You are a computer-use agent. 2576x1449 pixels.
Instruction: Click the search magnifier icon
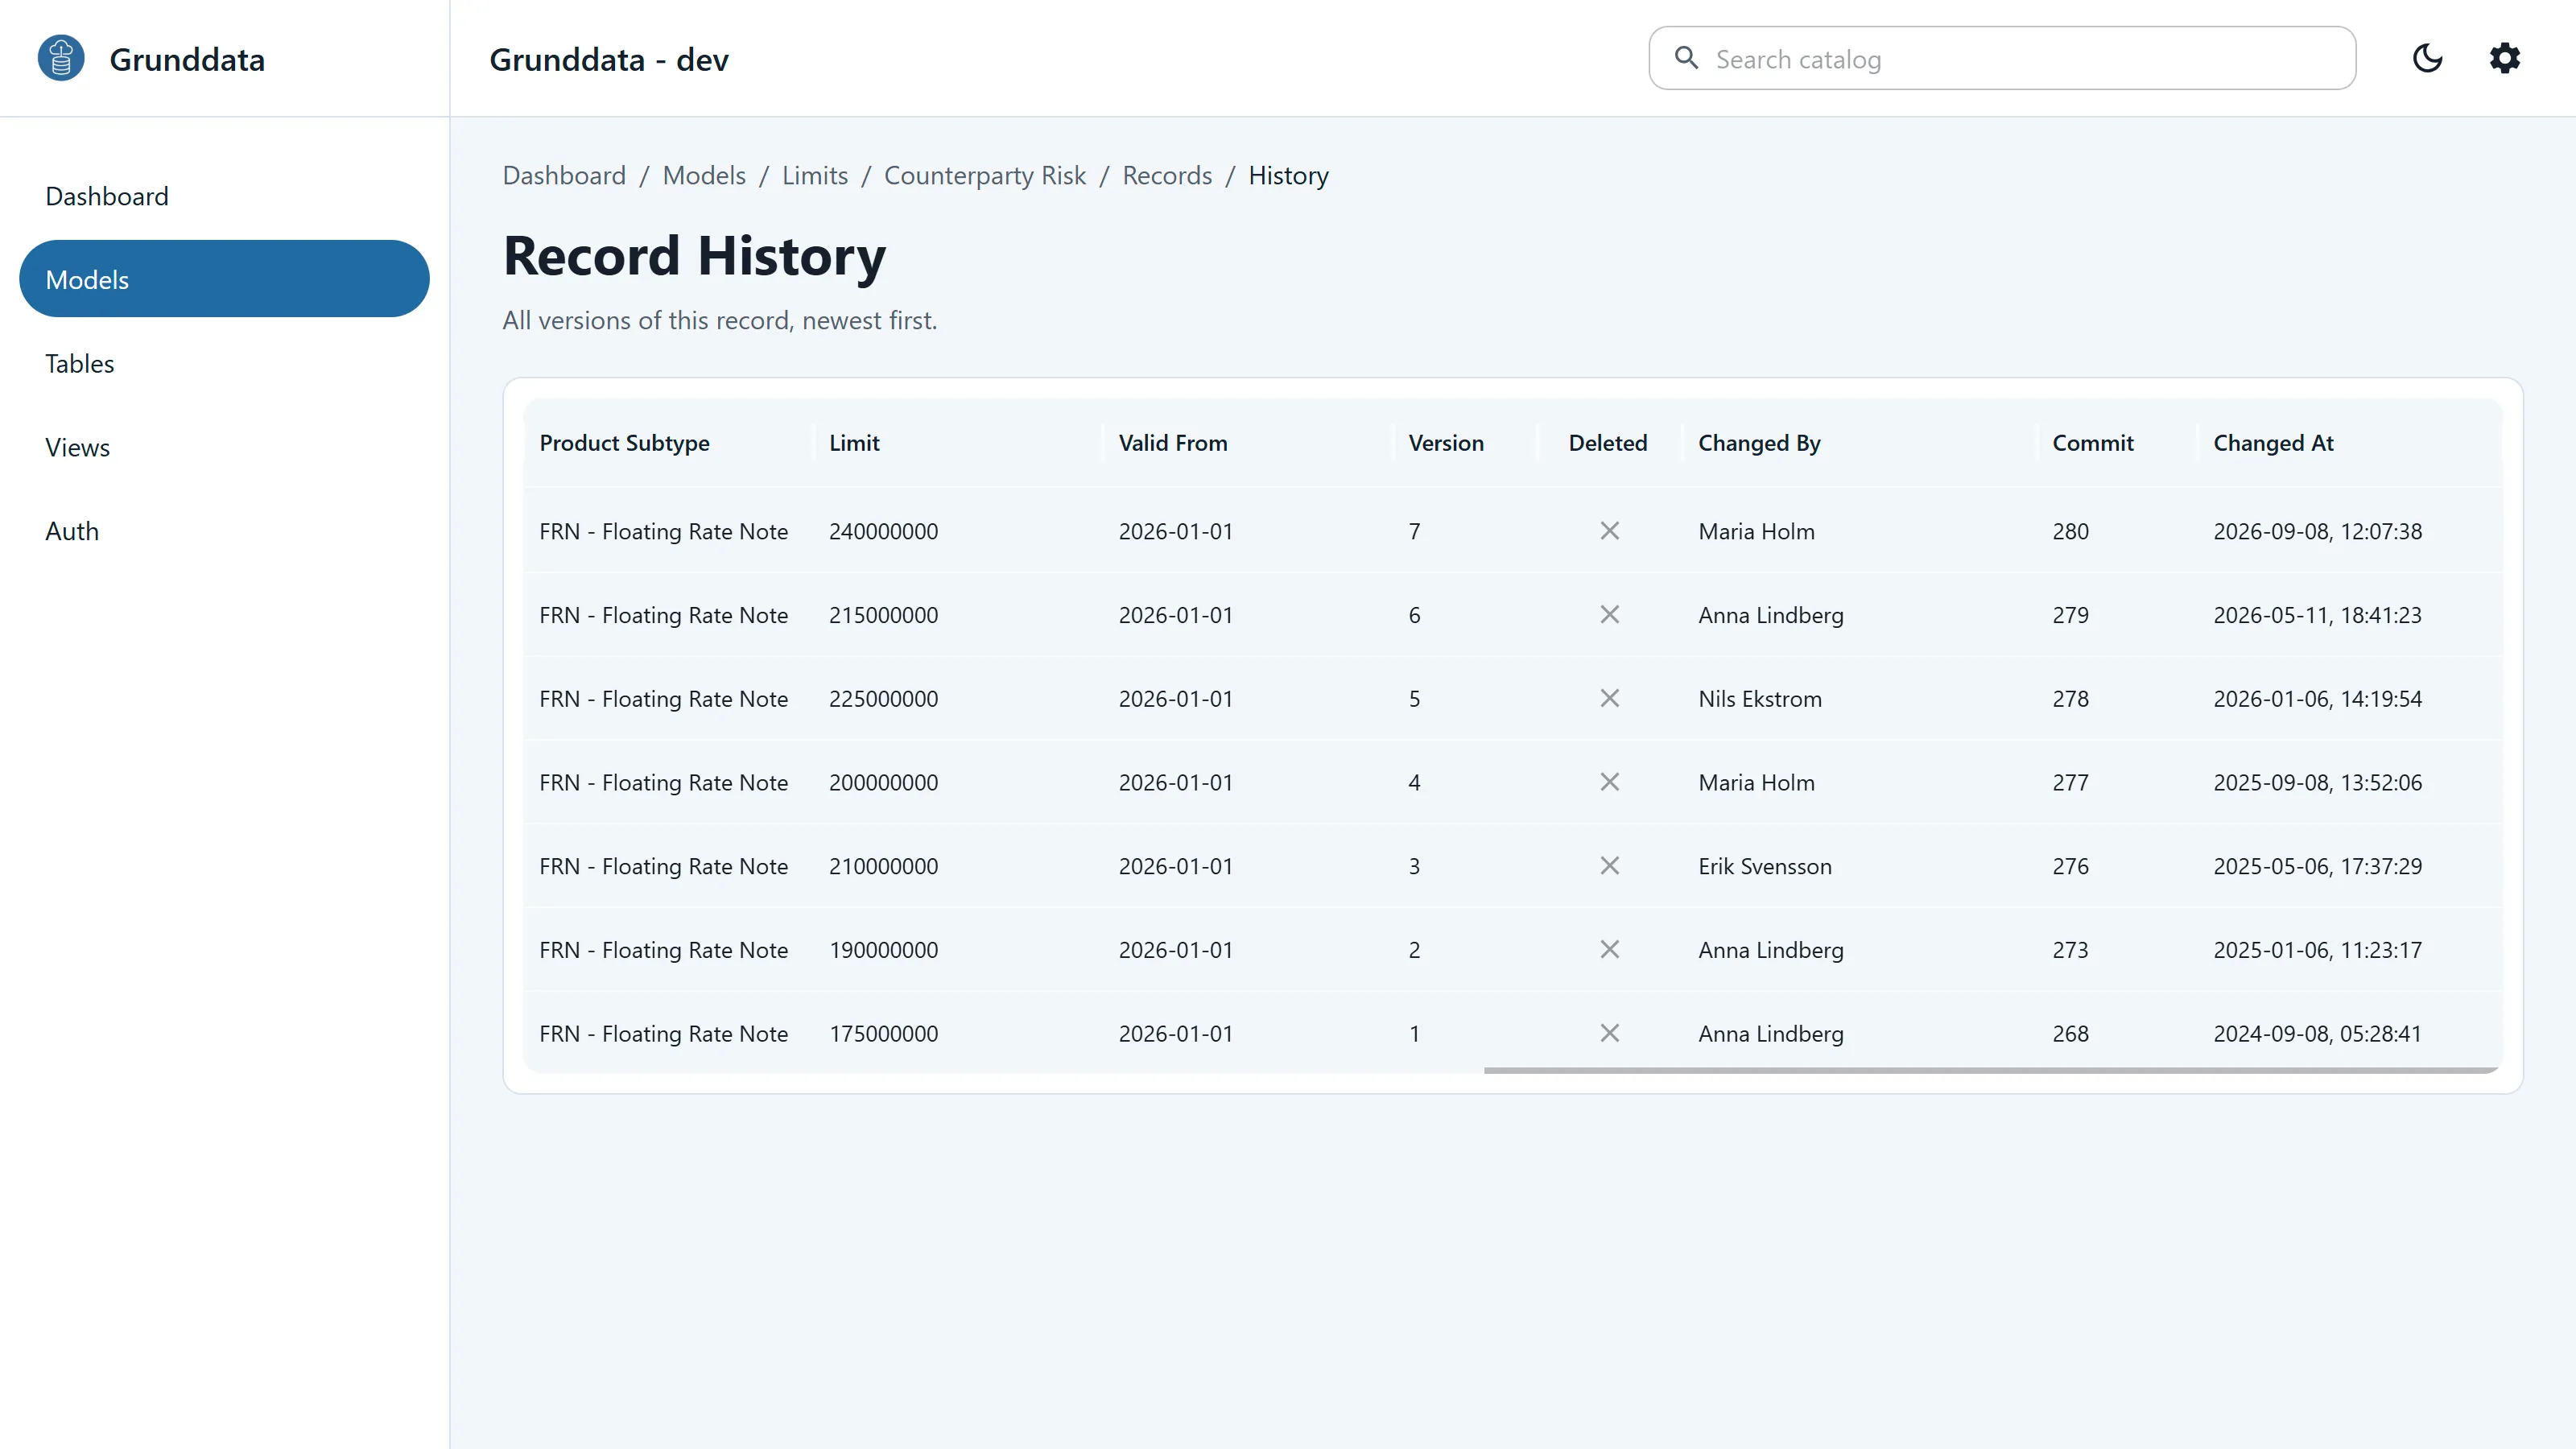click(1686, 58)
